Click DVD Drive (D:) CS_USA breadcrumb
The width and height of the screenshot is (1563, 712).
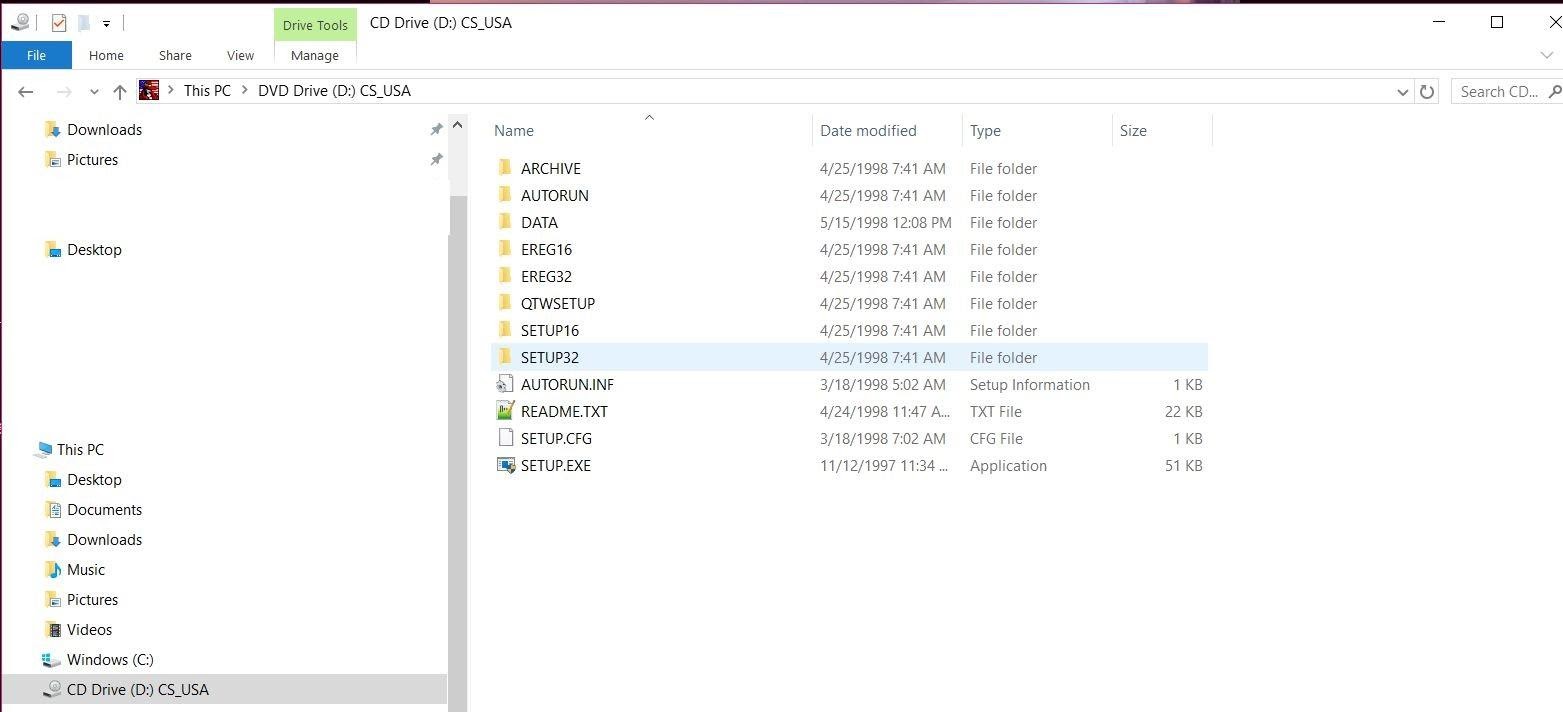click(x=334, y=90)
